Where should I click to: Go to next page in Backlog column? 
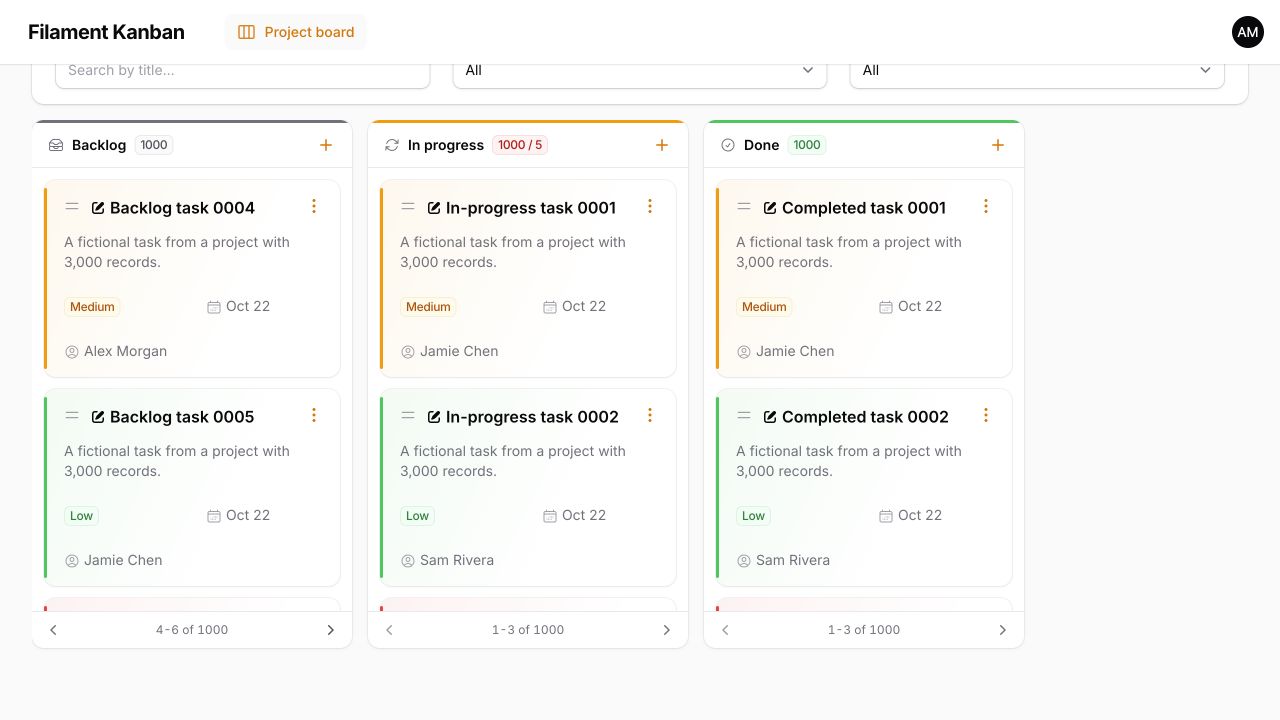pos(331,630)
